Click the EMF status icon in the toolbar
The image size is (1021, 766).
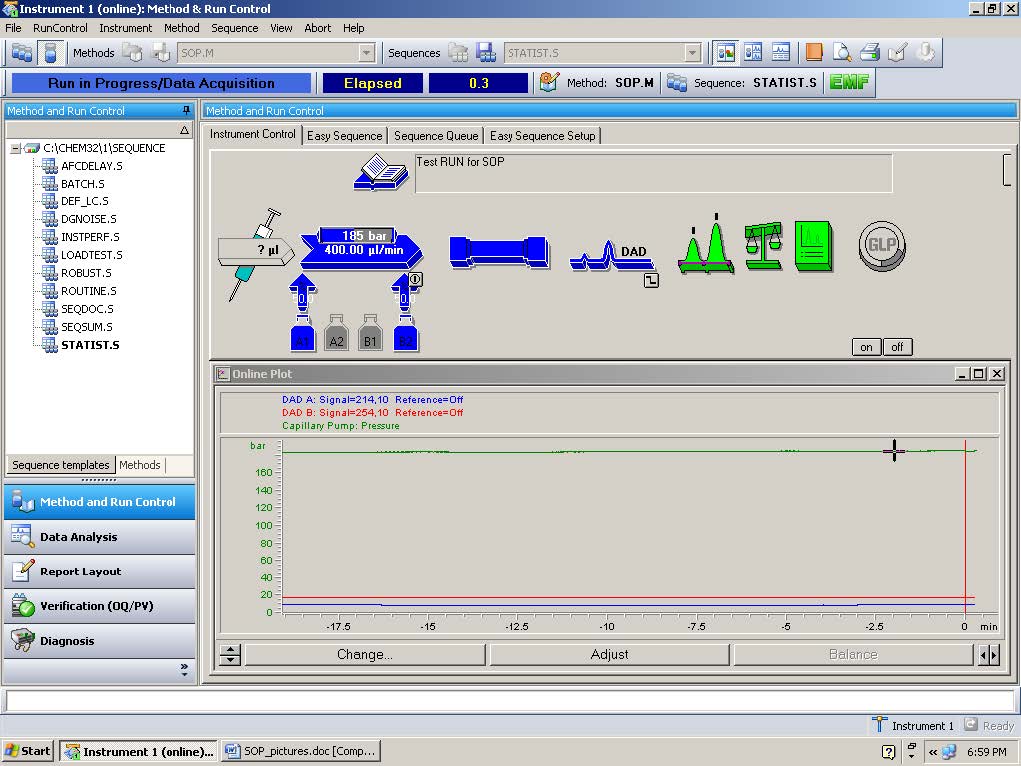point(848,82)
